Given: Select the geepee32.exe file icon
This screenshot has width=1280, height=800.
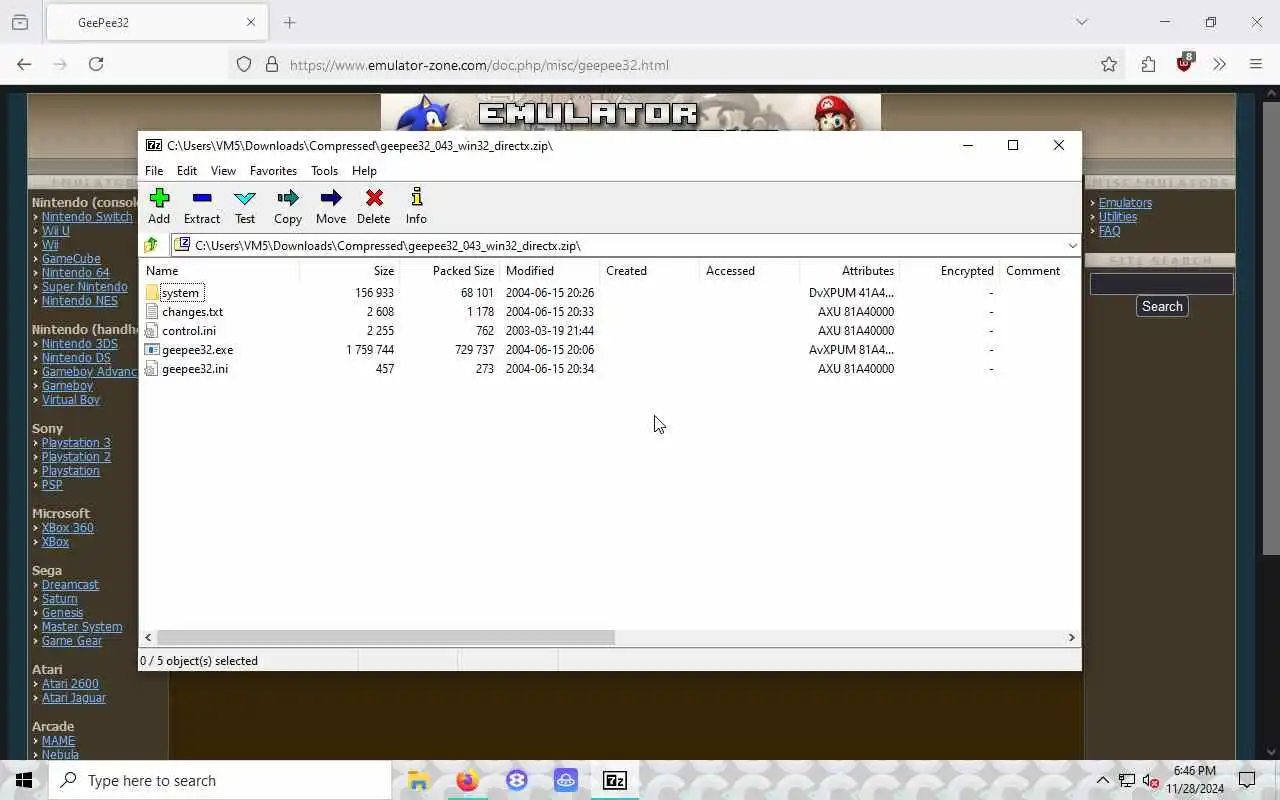Looking at the screenshot, I should pyautogui.click(x=152, y=350).
